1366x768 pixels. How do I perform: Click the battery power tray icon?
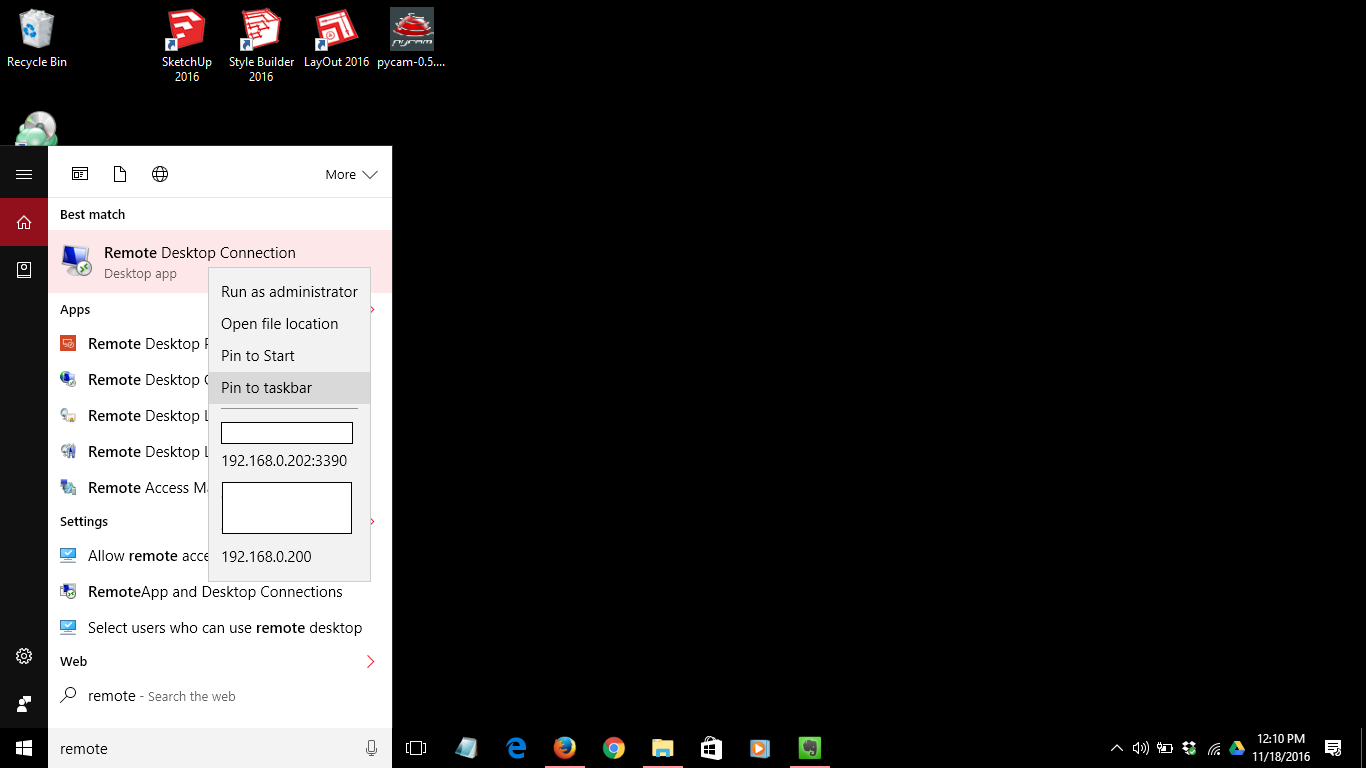1165,748
